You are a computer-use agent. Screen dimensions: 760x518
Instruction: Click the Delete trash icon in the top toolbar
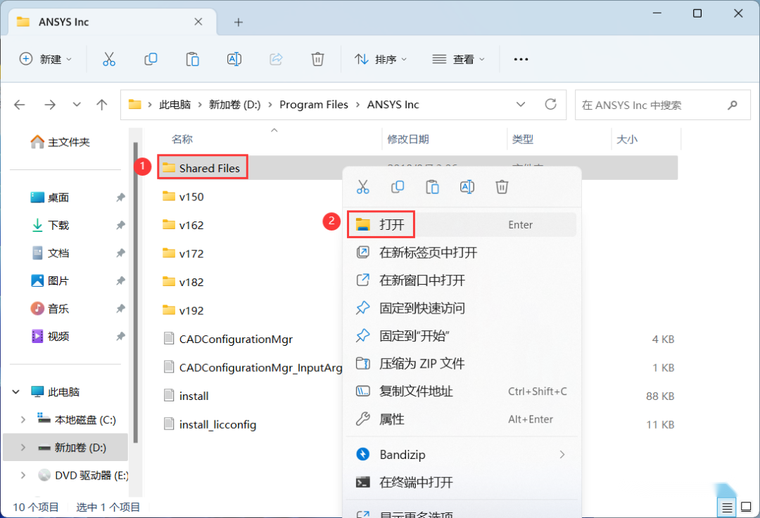(x=317, y=59)
